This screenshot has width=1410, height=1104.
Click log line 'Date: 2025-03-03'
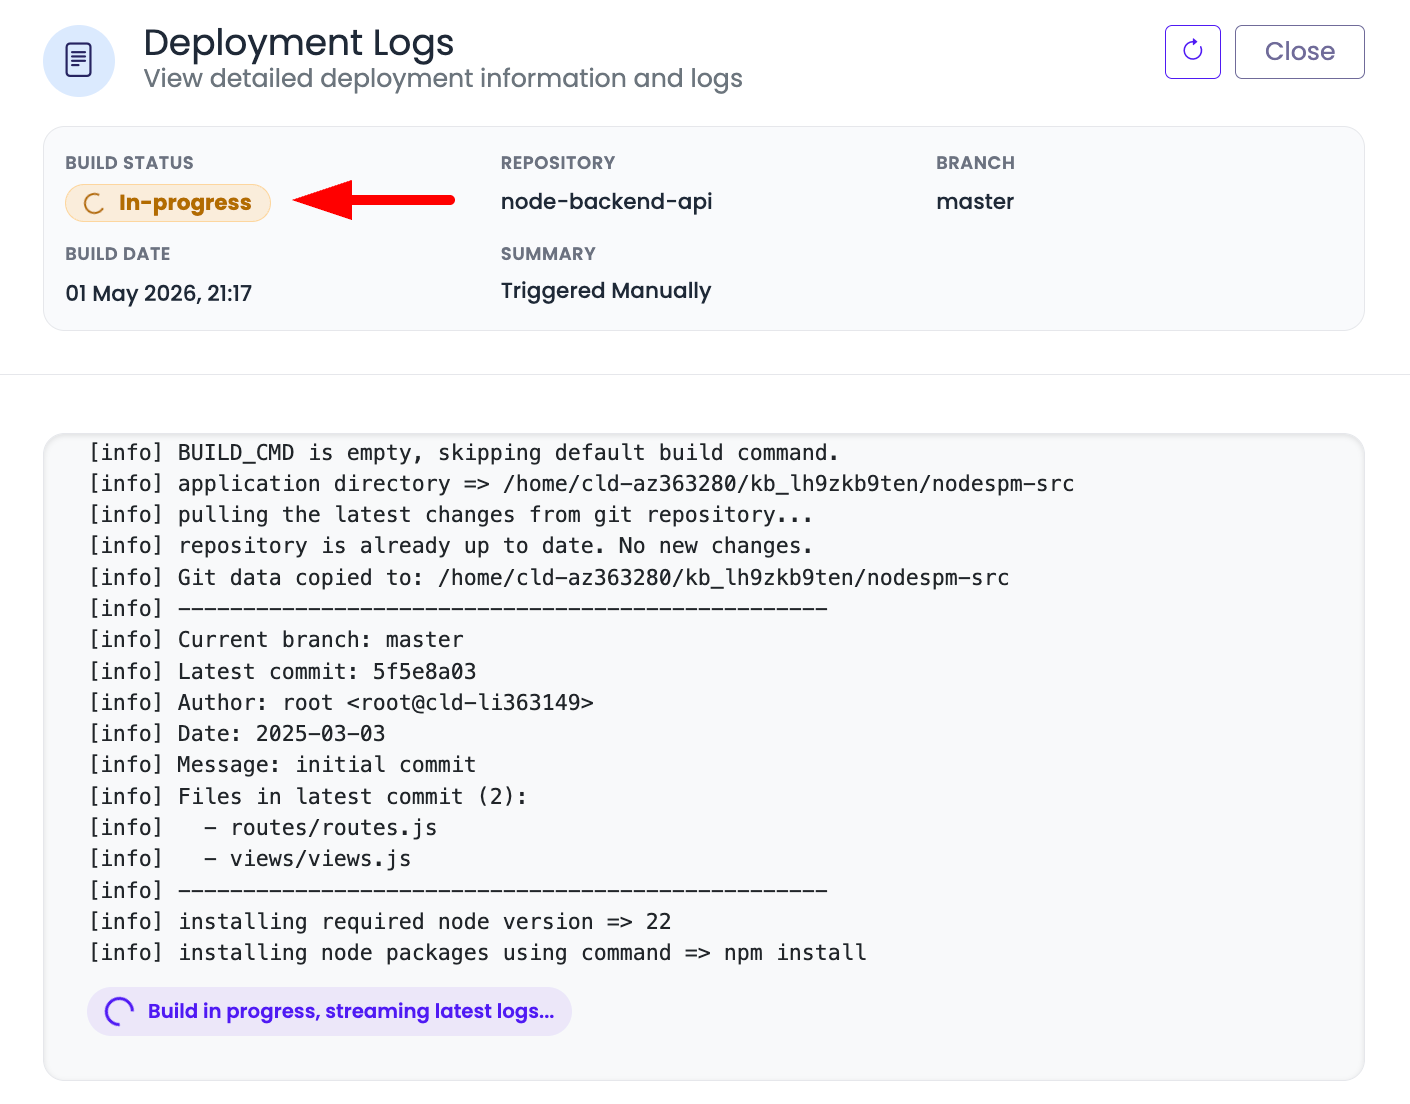(x=237, y=734)
